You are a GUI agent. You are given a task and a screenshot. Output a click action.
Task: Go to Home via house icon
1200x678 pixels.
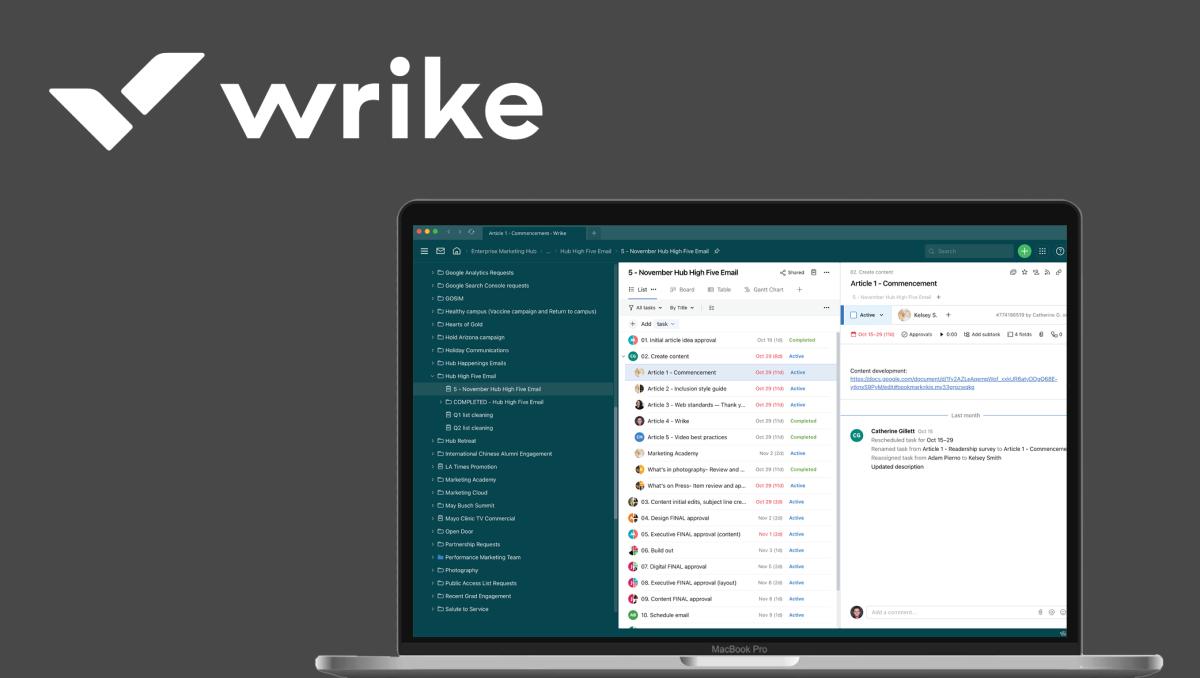tap(457, 251)
